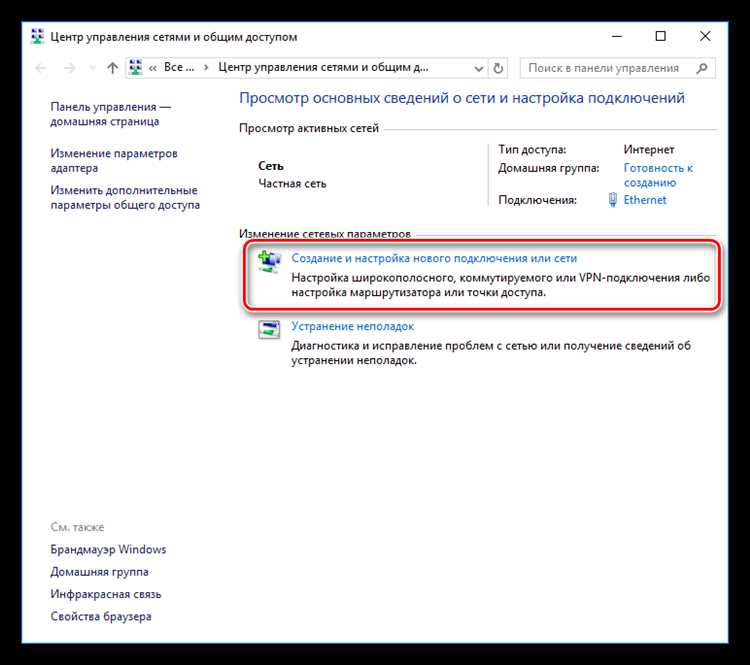Open the recent locations dropdown arrow
Screen dimensions: 750x665
[x=92, y=68]
